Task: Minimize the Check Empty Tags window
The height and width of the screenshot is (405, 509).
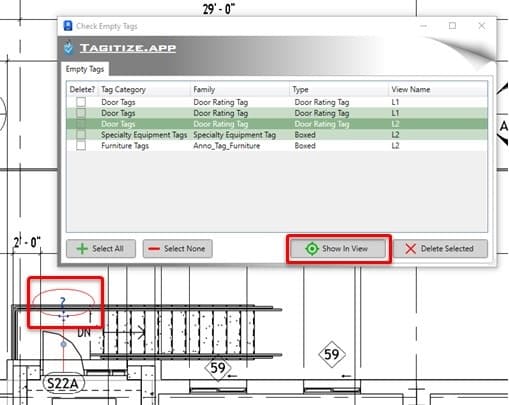Action: [x=423, y=26]
